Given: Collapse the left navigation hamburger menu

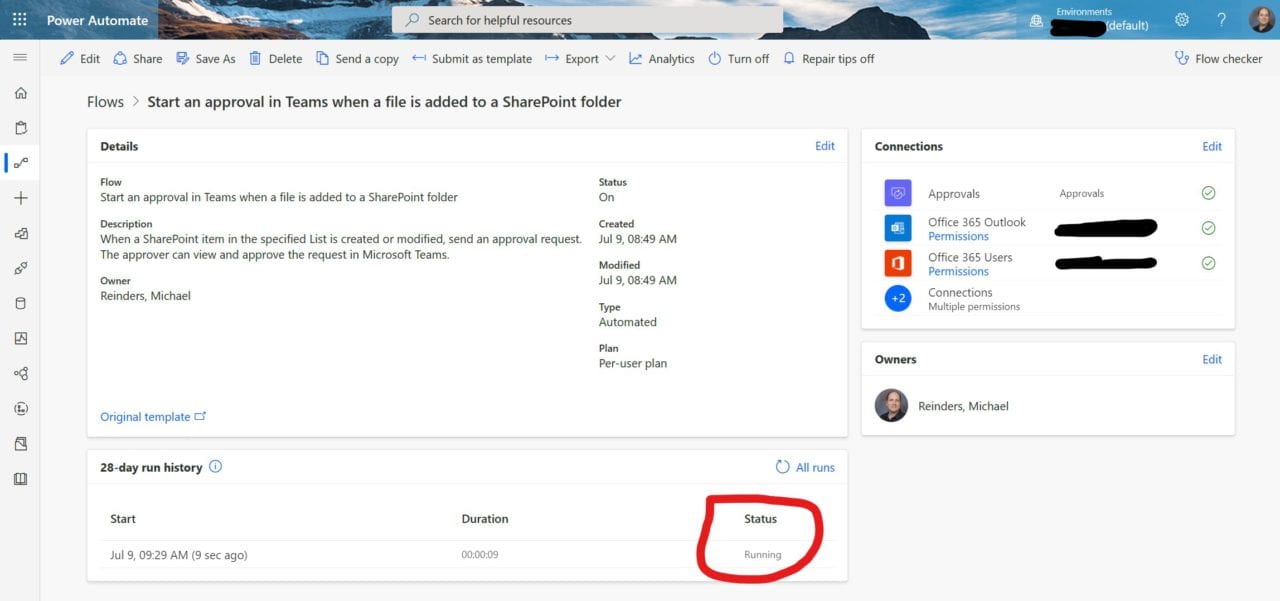Looking at the screenshot, I should (20, 58).
